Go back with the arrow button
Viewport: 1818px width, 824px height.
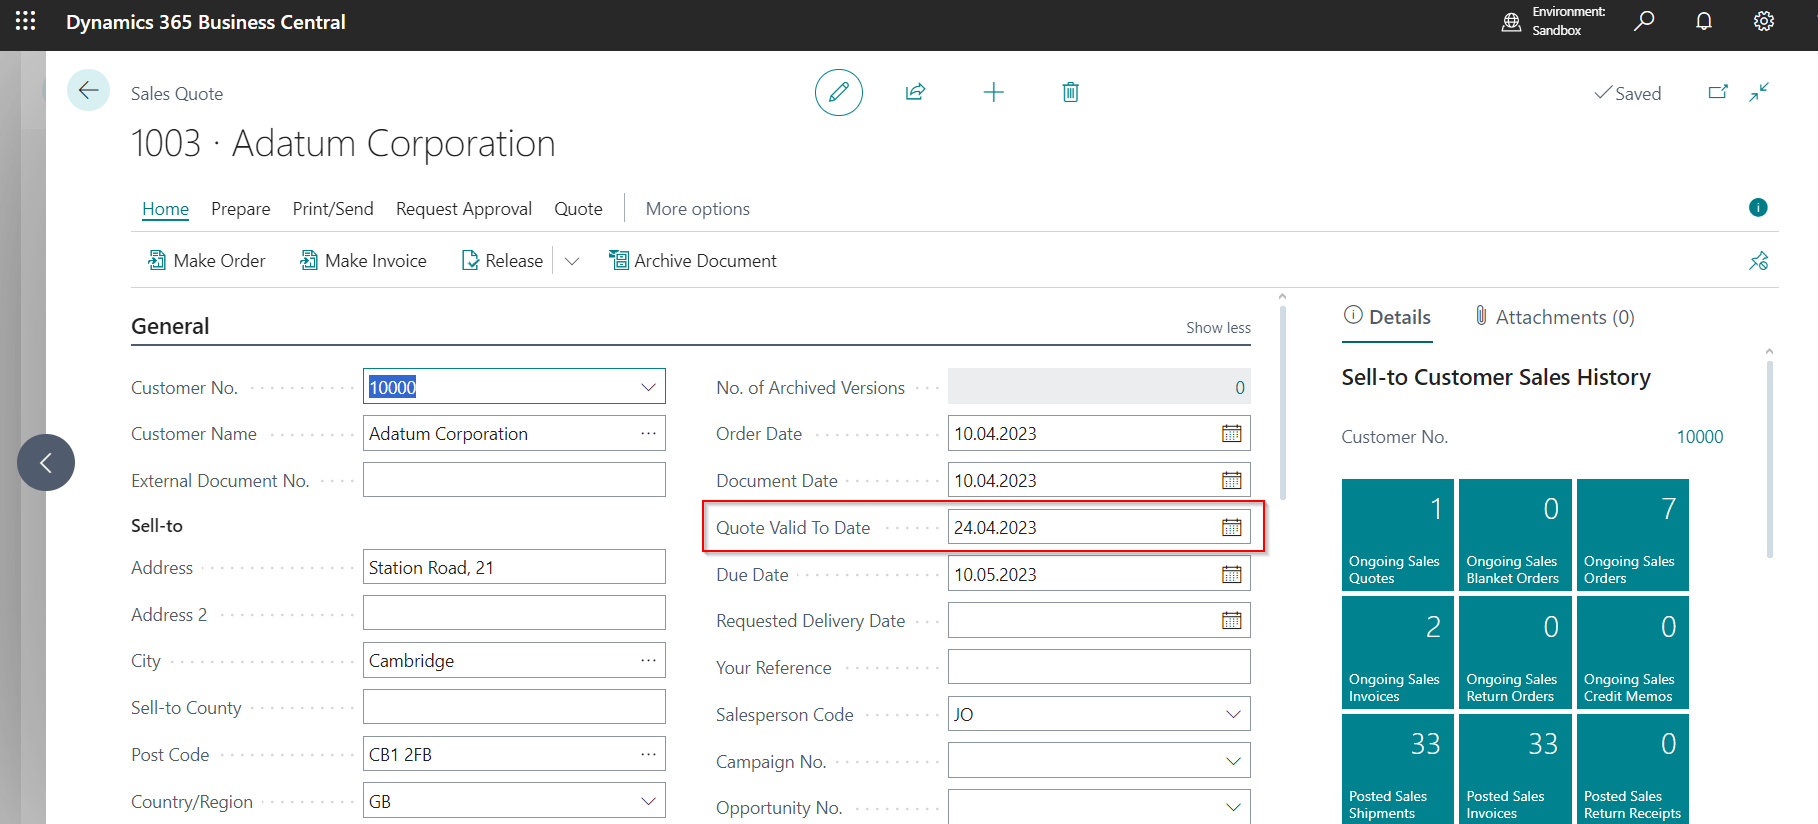88,91
